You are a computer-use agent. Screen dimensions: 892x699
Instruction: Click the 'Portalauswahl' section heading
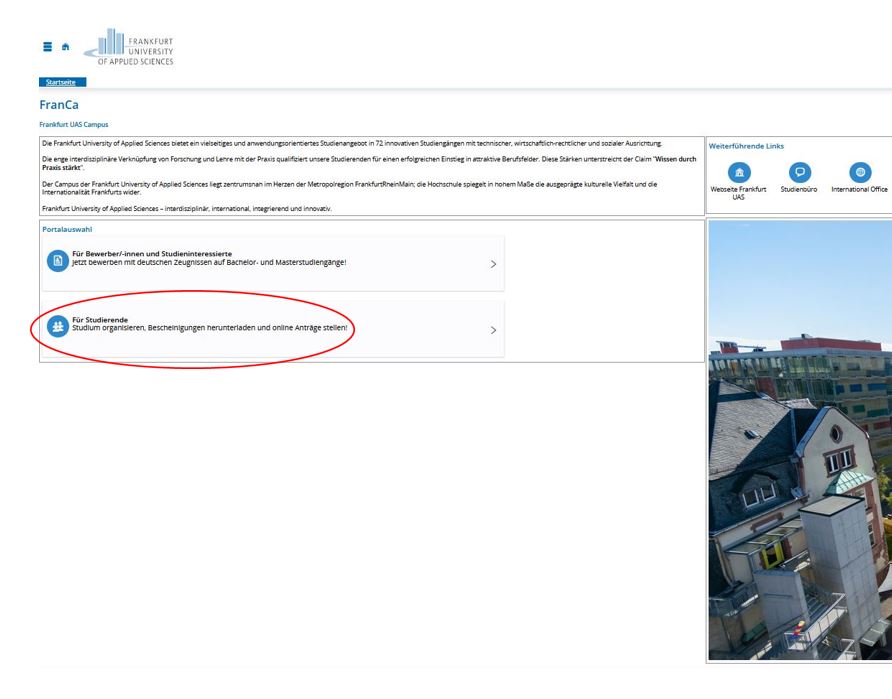[x=67, y=229]
